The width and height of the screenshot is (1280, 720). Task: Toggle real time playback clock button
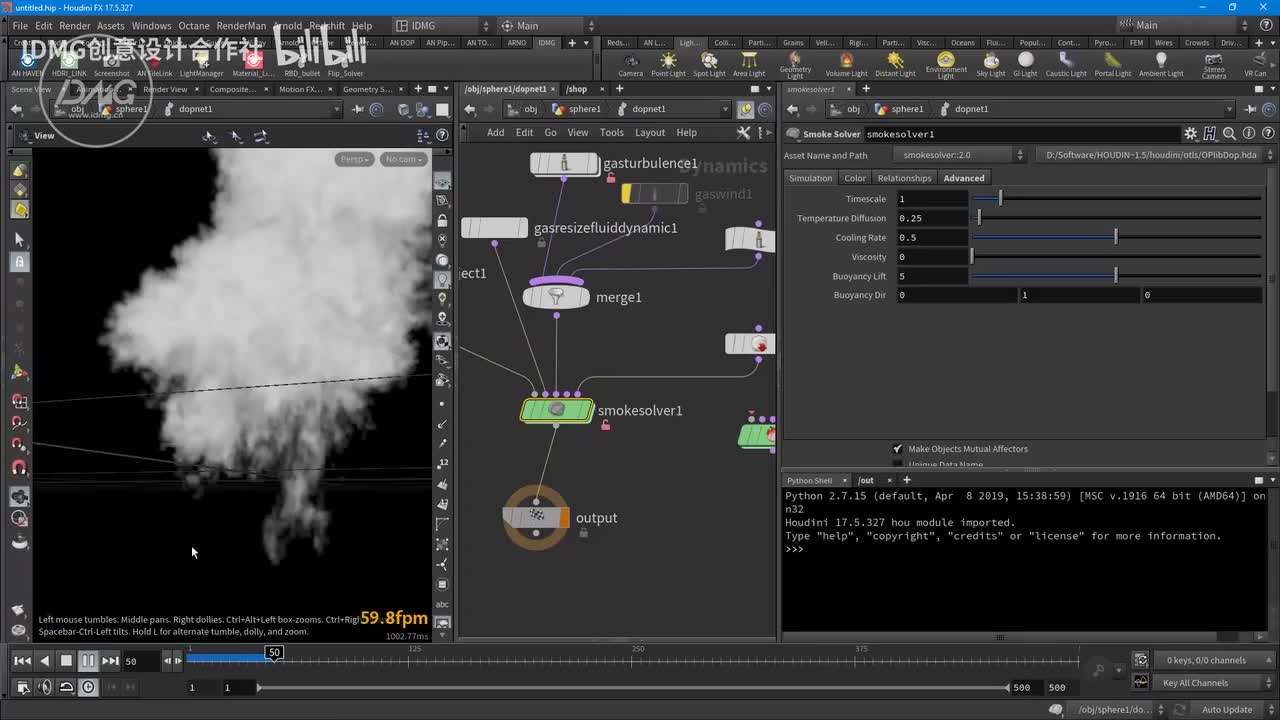click(x=89, y=687)
